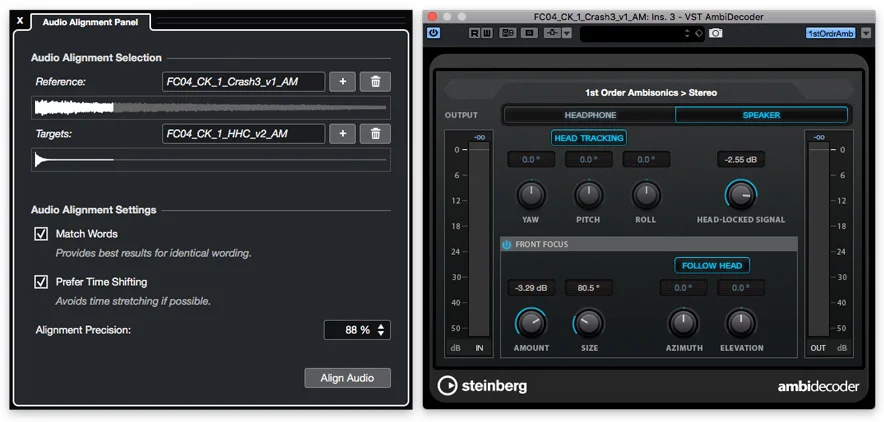Click '1st Order Ambisonics > Stereo' header
The height and width of the screenshot is (422, 884).
(x=651, y=92)
